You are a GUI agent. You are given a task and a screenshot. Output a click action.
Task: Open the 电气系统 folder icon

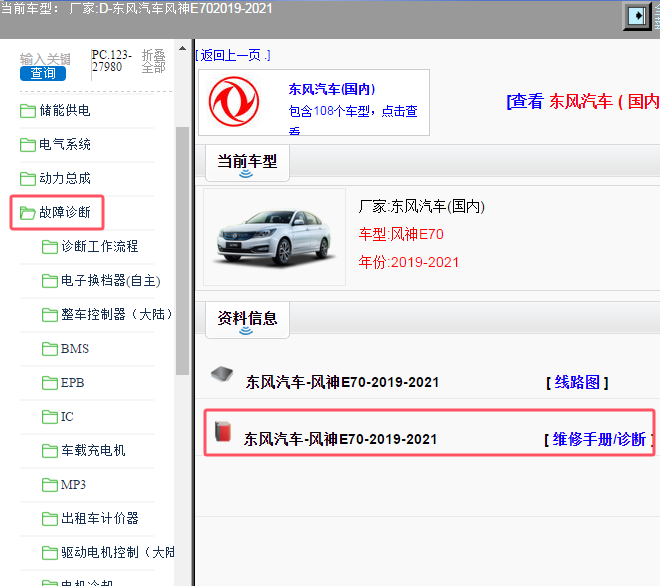(x=28, y=145)
